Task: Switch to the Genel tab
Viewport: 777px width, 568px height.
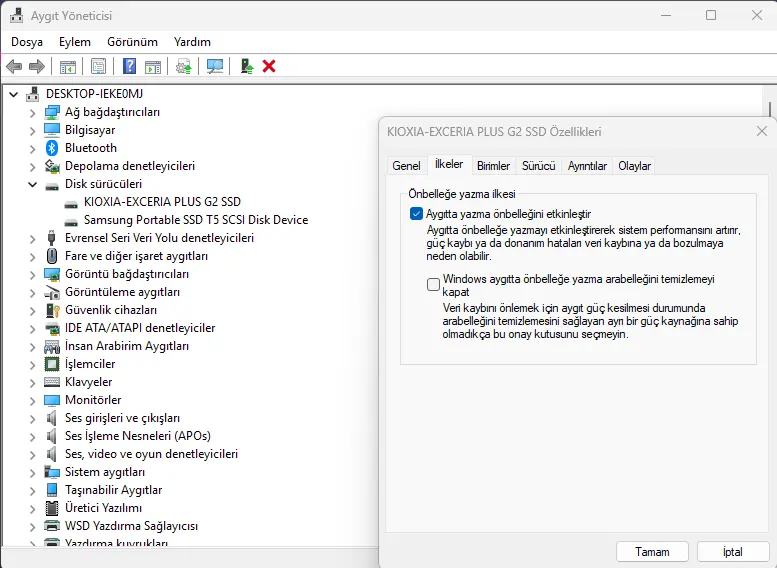Action: click(406, 166)
